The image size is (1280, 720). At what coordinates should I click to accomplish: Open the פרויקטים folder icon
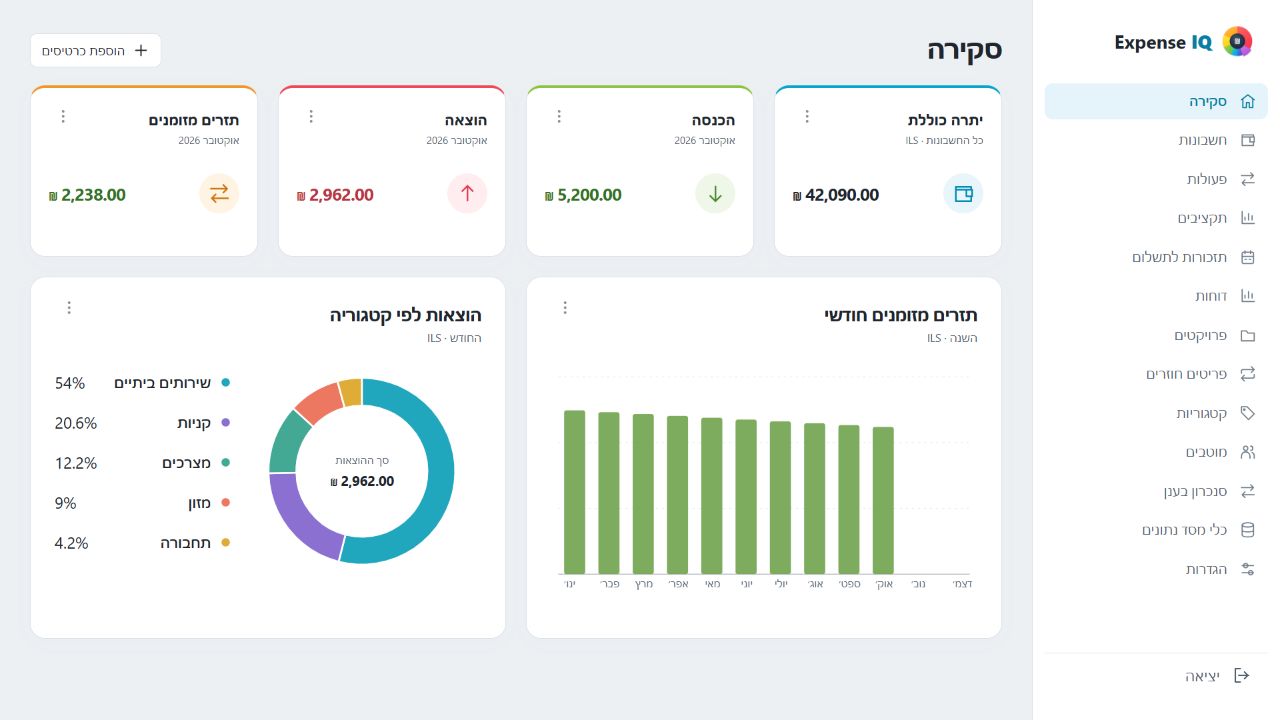[1247, 335]
